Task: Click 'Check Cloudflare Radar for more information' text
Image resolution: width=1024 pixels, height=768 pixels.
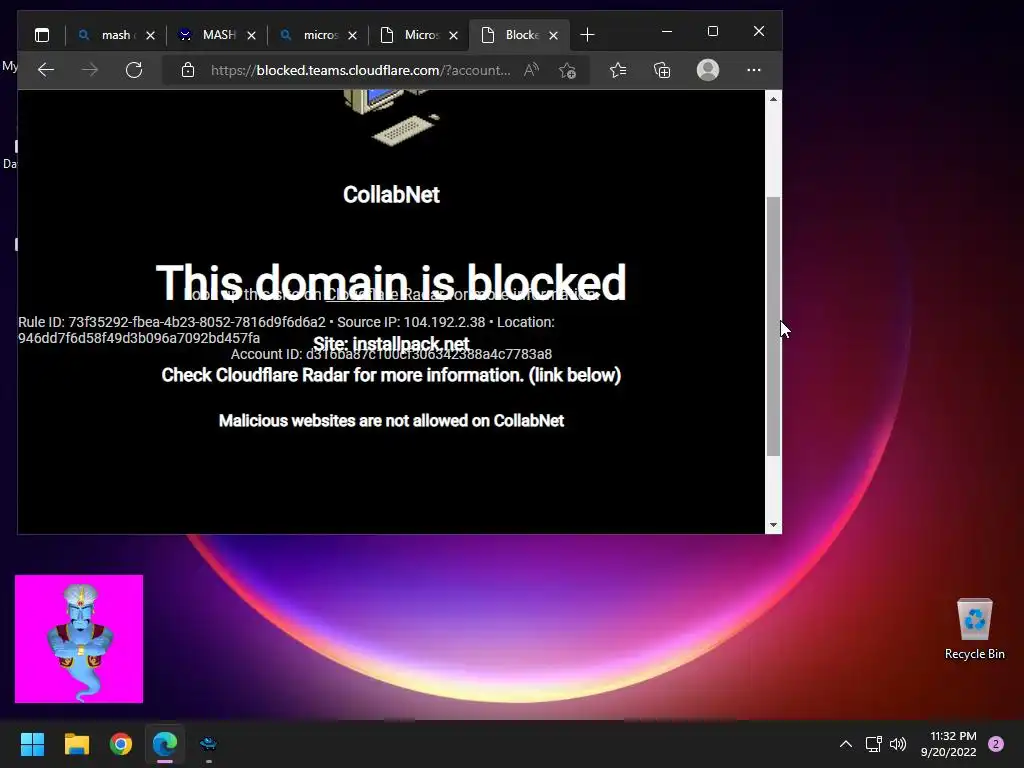Action: 391,375
